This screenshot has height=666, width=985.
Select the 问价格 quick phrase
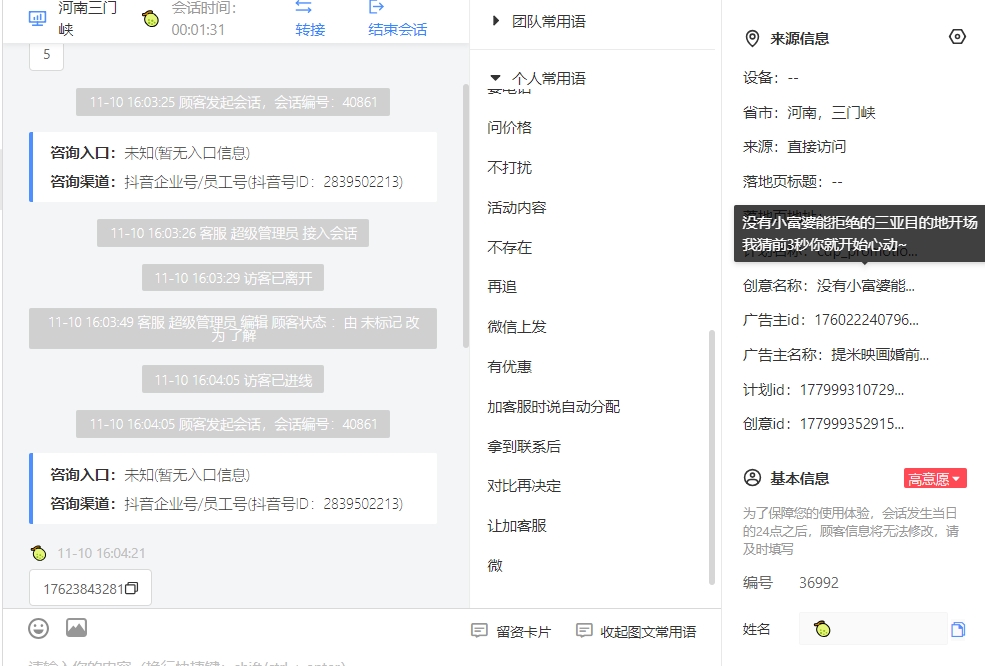(x=509, y=128)
